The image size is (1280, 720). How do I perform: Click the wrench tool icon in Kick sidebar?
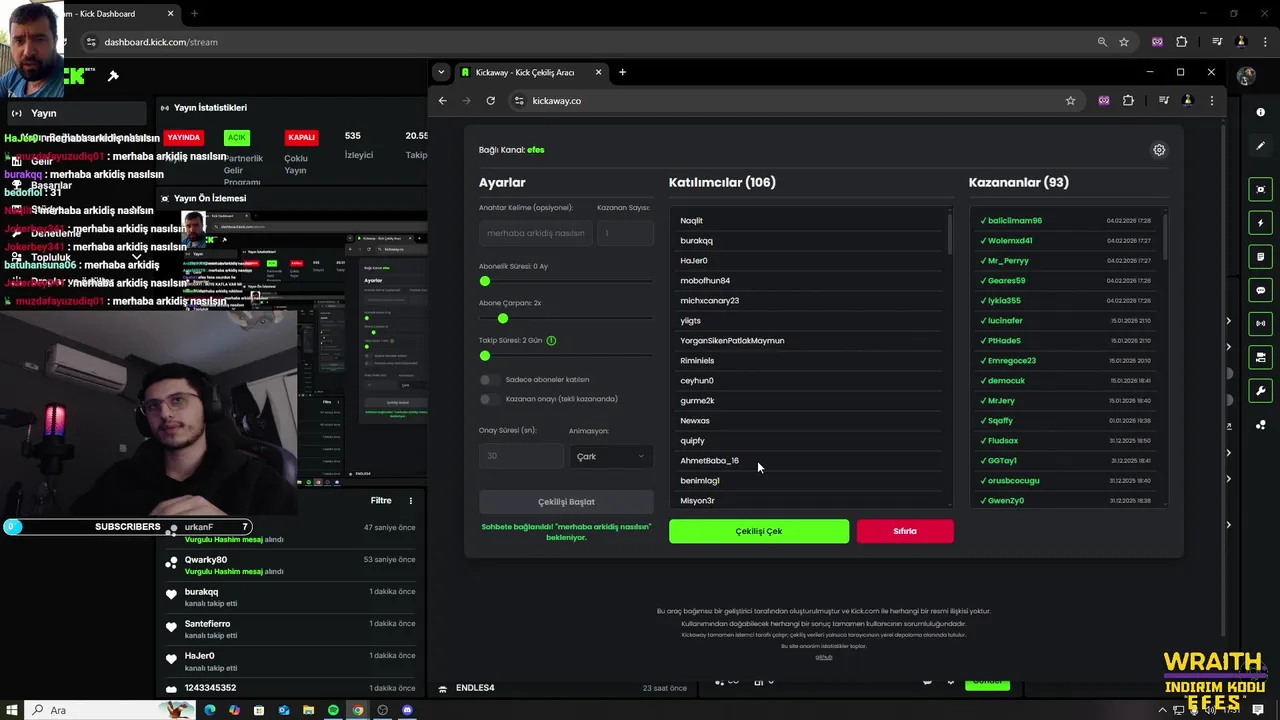click(1260, 391)
